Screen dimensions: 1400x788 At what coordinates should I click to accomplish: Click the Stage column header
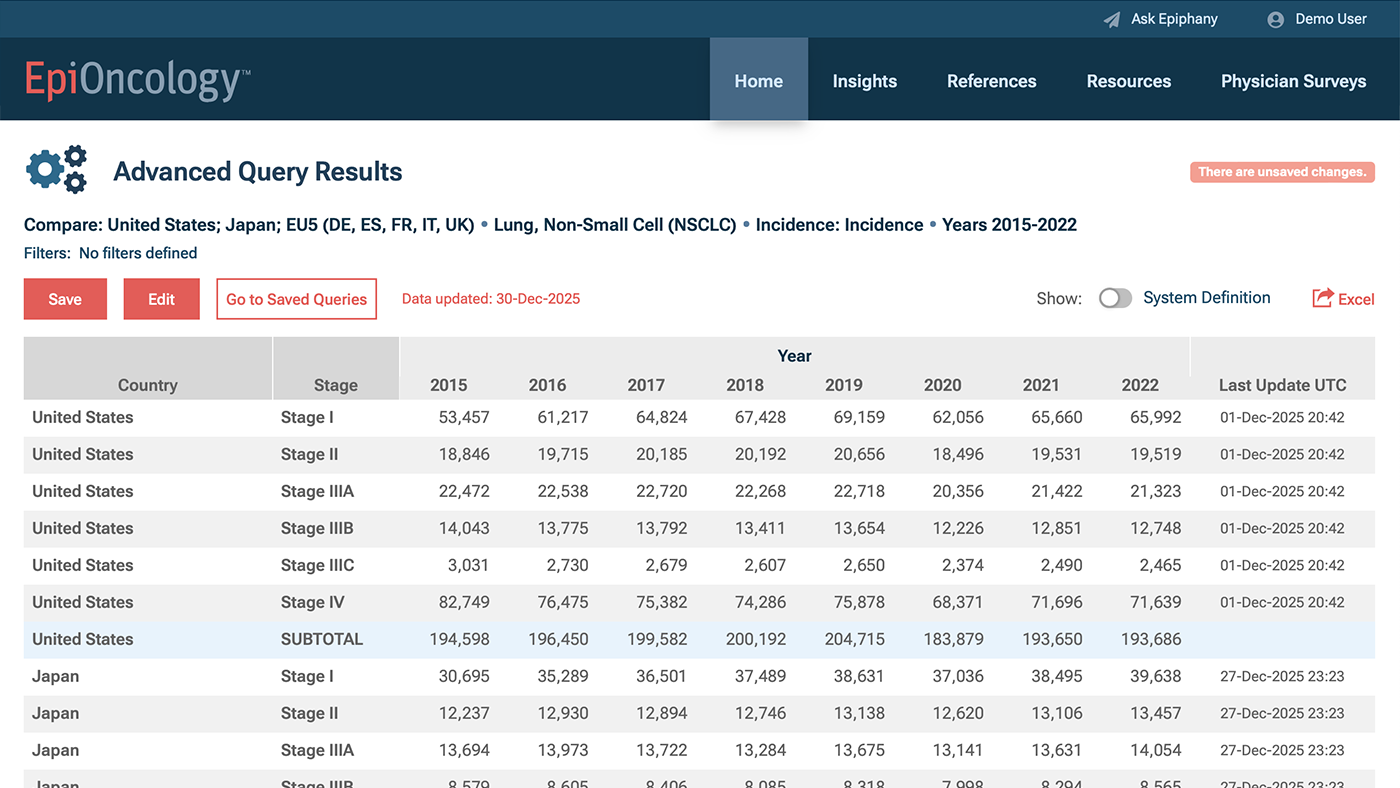point(335,385)
